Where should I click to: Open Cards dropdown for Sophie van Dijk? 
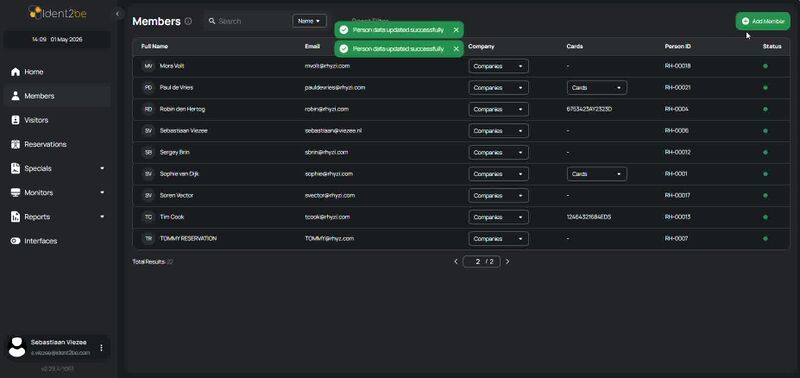point(597,174)
